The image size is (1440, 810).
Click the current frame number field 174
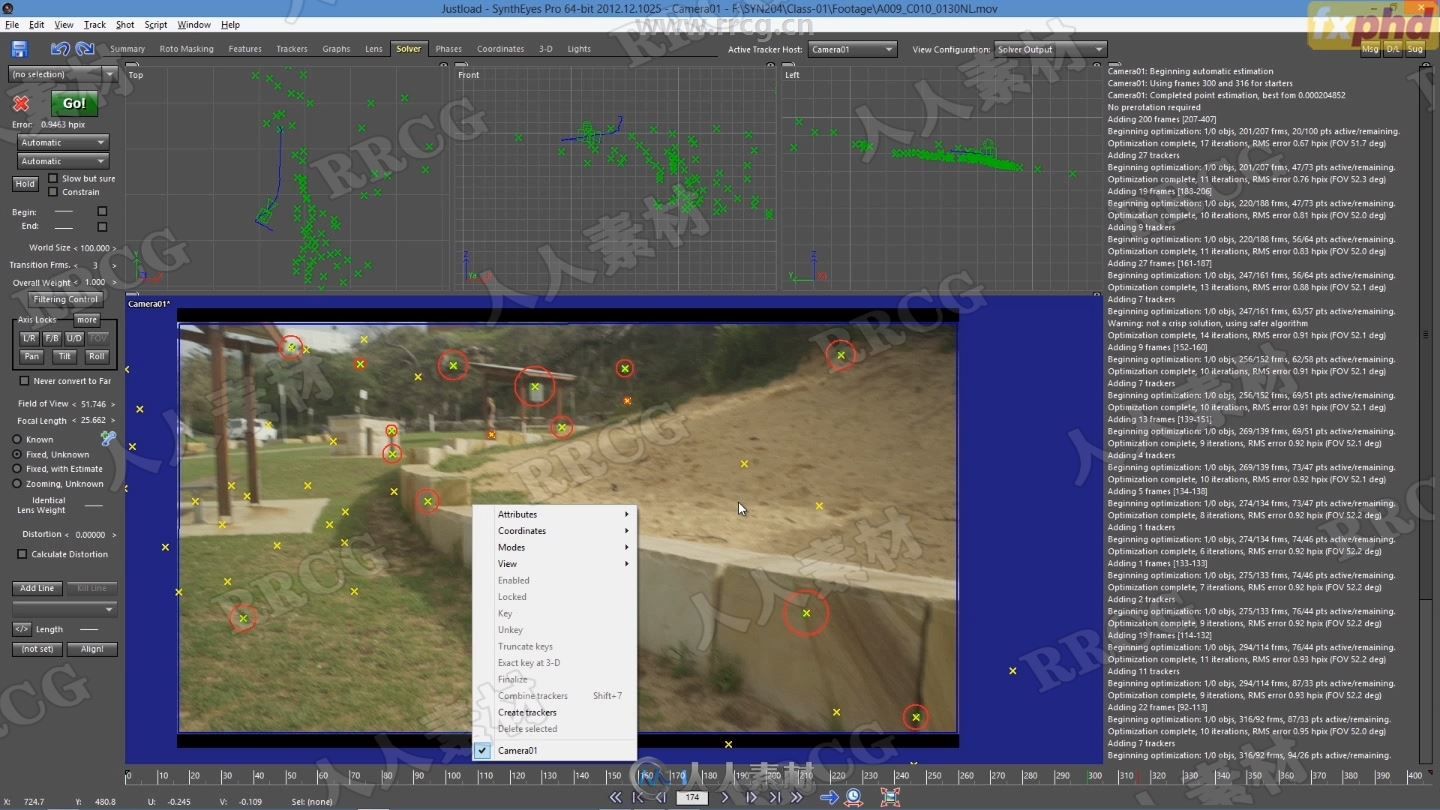[692, 797]
